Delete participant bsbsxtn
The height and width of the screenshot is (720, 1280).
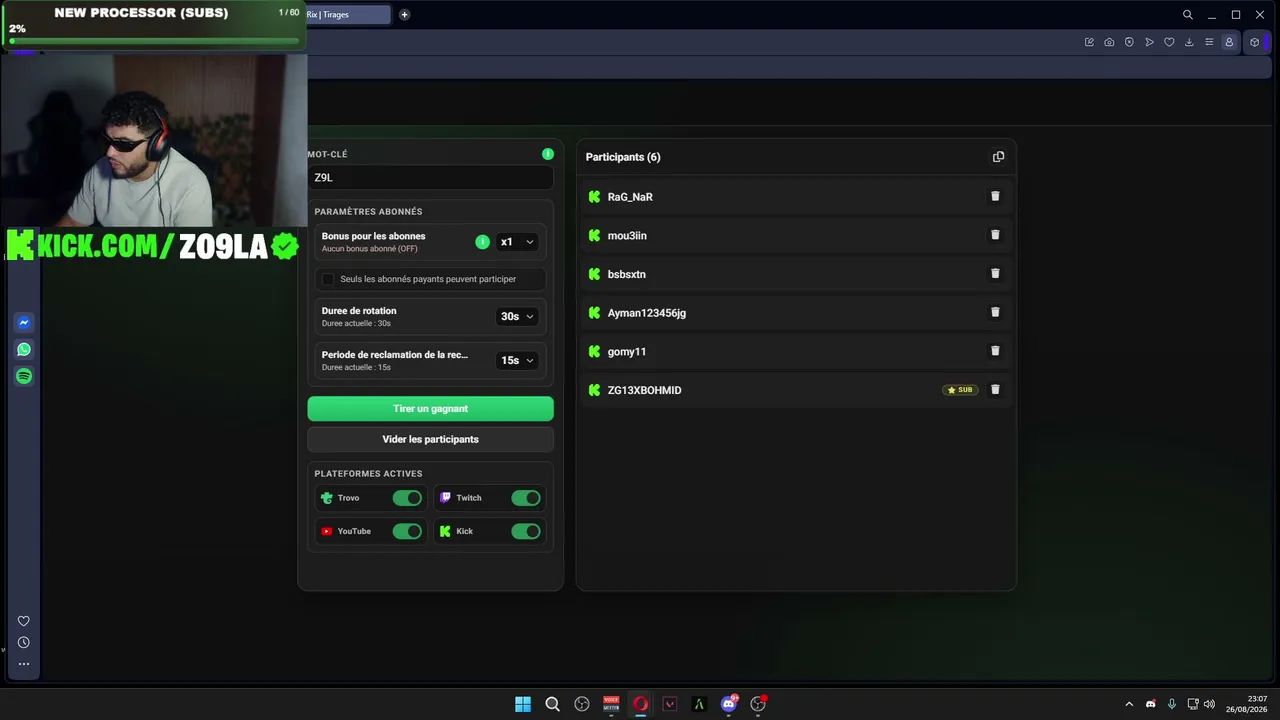[x=995, y=273]
